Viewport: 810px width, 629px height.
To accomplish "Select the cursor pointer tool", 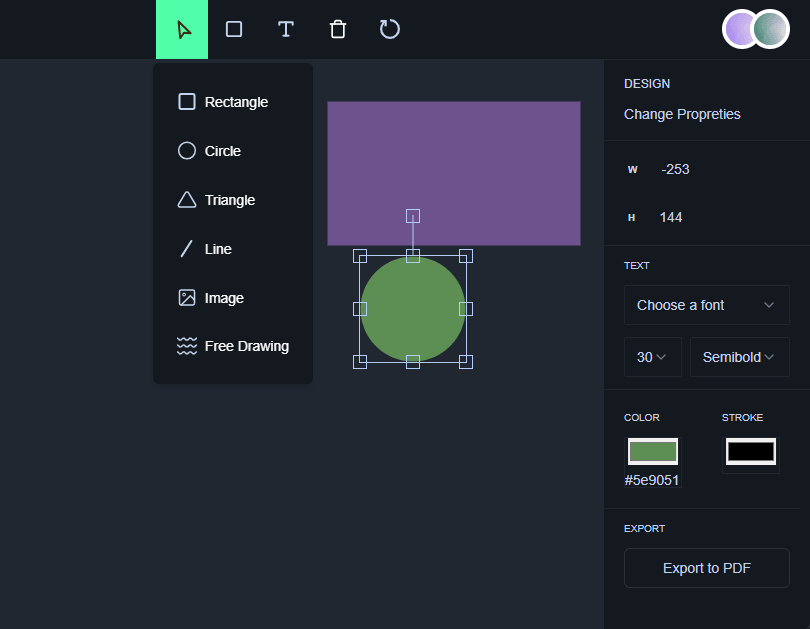I will 182,29.
